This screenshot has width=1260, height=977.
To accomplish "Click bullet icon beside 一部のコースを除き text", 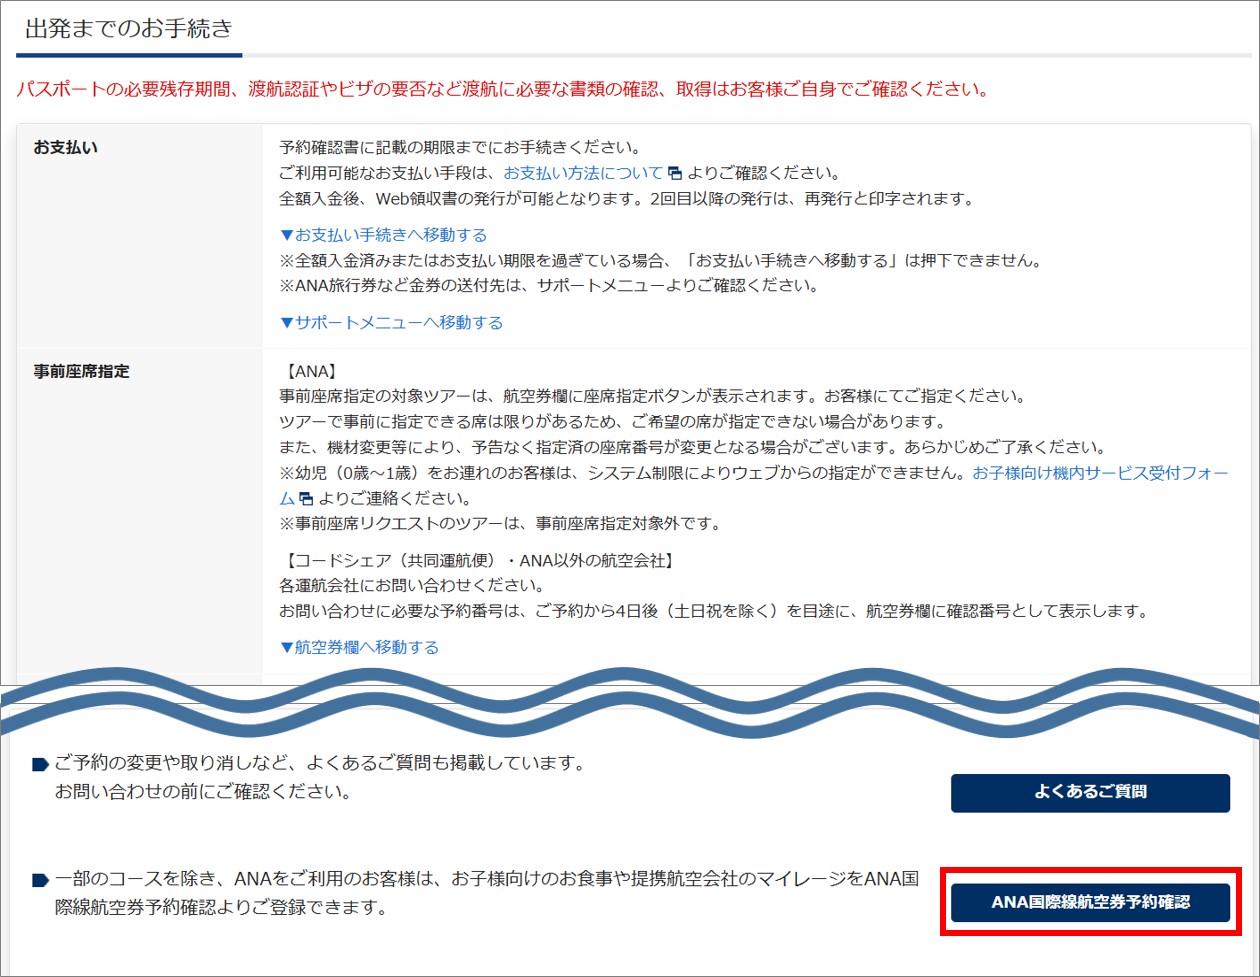I will click(40, 880).
